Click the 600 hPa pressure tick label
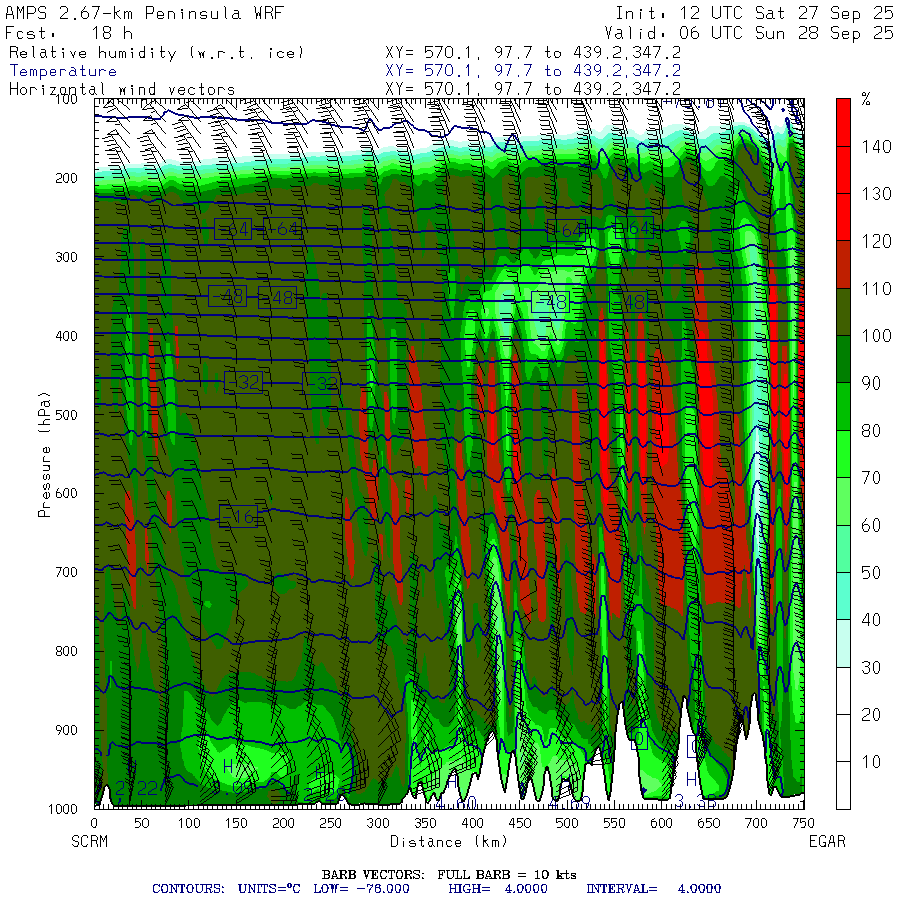 (66, 493)
